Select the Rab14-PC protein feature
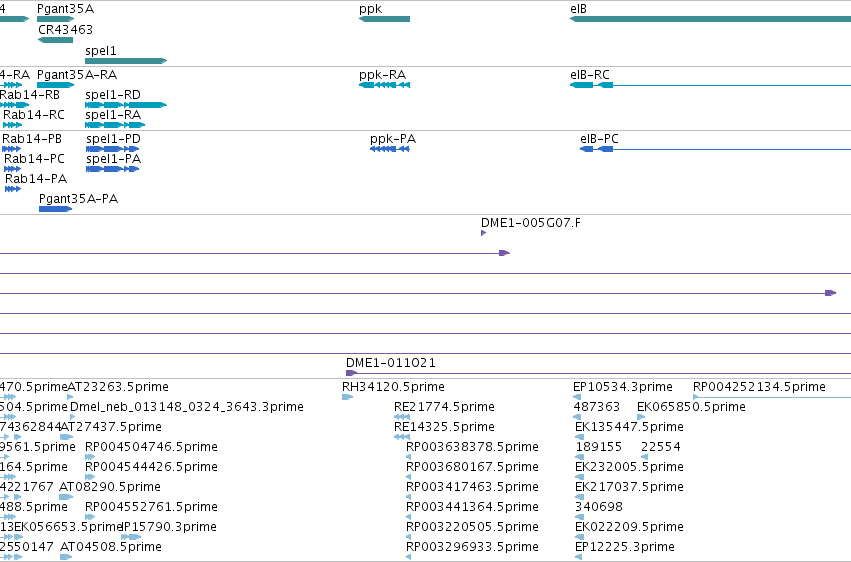The width and height of the screenshot is (851, 562). pyautogui.click(x=12, y=169)
